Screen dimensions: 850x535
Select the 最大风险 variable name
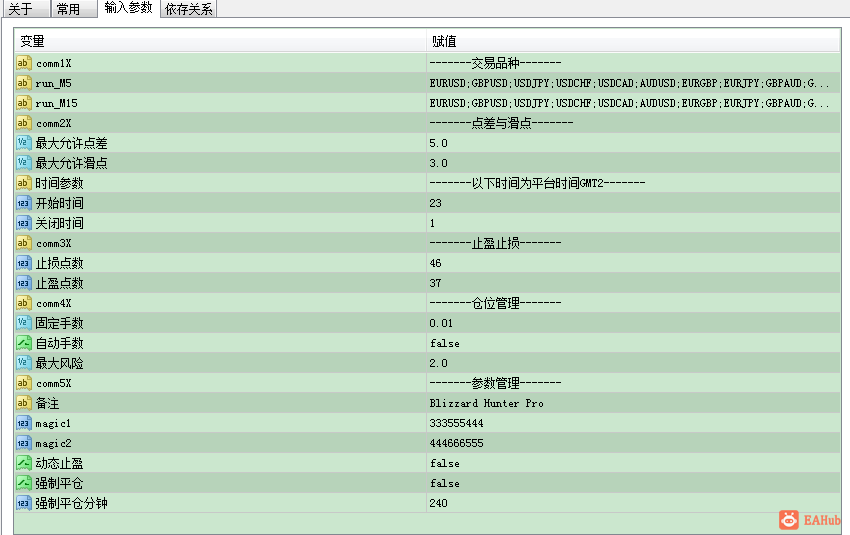(59, 363)
